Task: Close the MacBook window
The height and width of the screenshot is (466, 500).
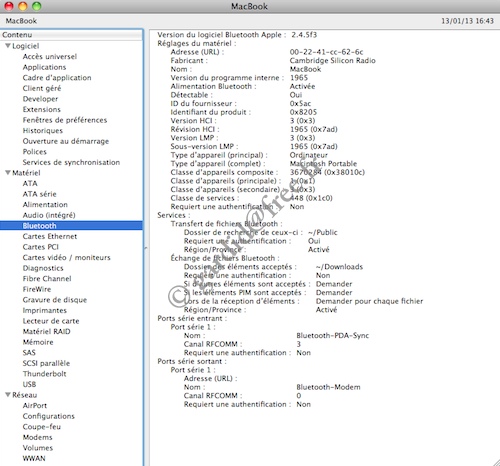Action: click(x=9, y=6)
